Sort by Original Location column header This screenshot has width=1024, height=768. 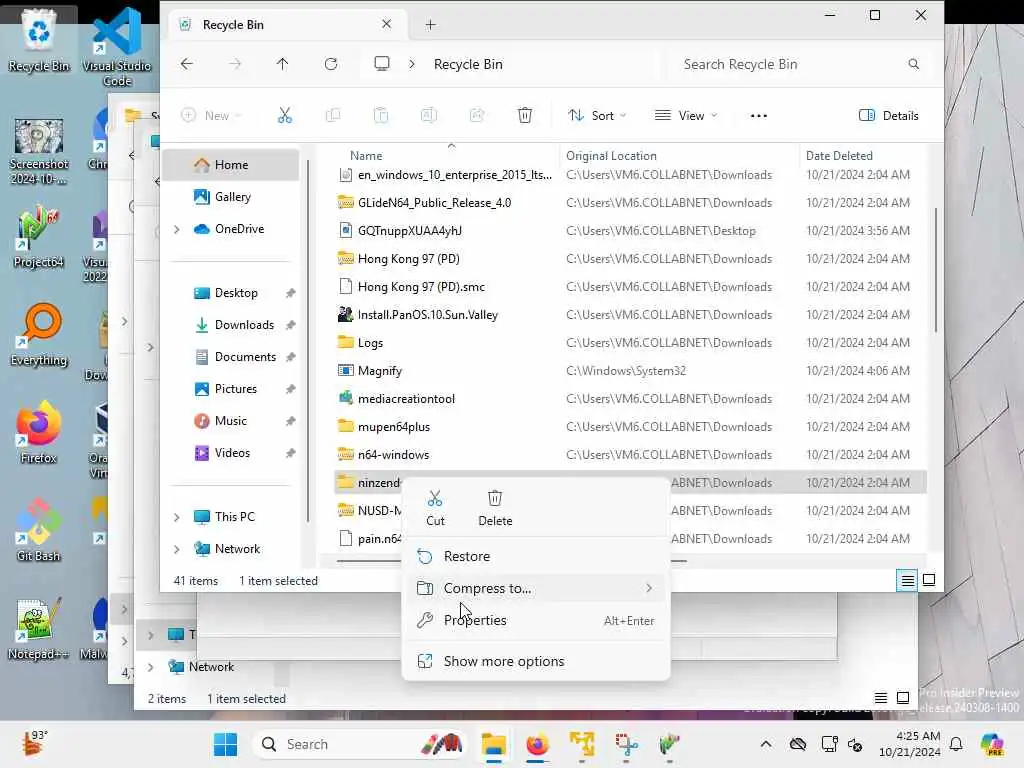pyautogui.click(x=611, y=156)
